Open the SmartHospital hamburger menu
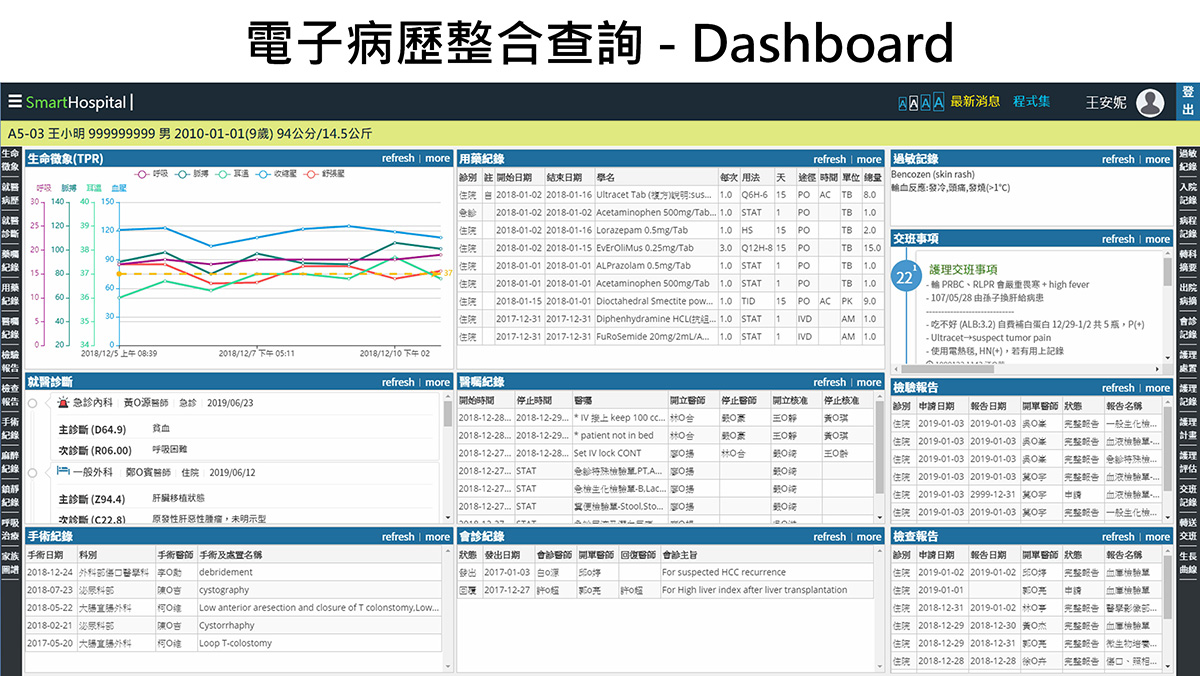The width and height of the screenshot is (1200, 676). tap(14, 102)
